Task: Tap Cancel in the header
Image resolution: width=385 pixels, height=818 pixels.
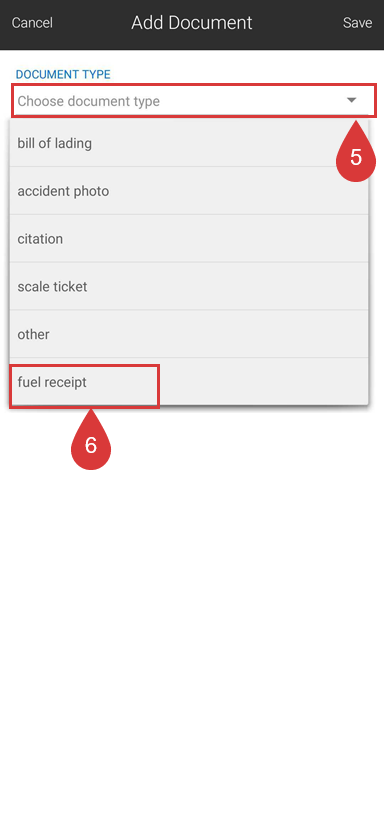Action: coord(32,23)
